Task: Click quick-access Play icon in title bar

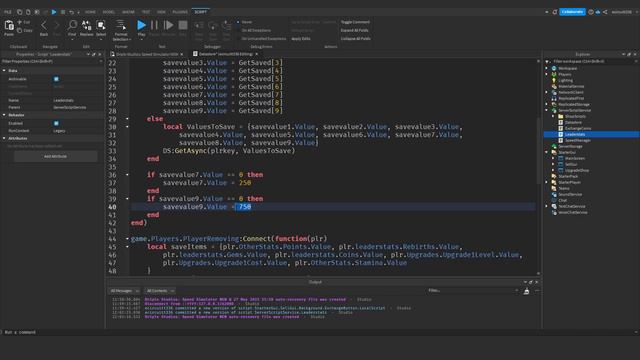Action: tap(54, 12)
